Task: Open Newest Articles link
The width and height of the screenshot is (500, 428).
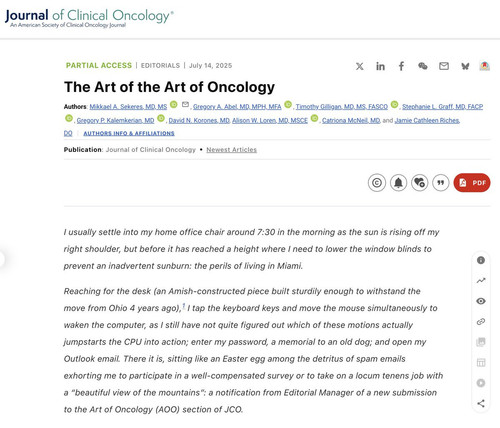Action: click(x=231, y=150)
